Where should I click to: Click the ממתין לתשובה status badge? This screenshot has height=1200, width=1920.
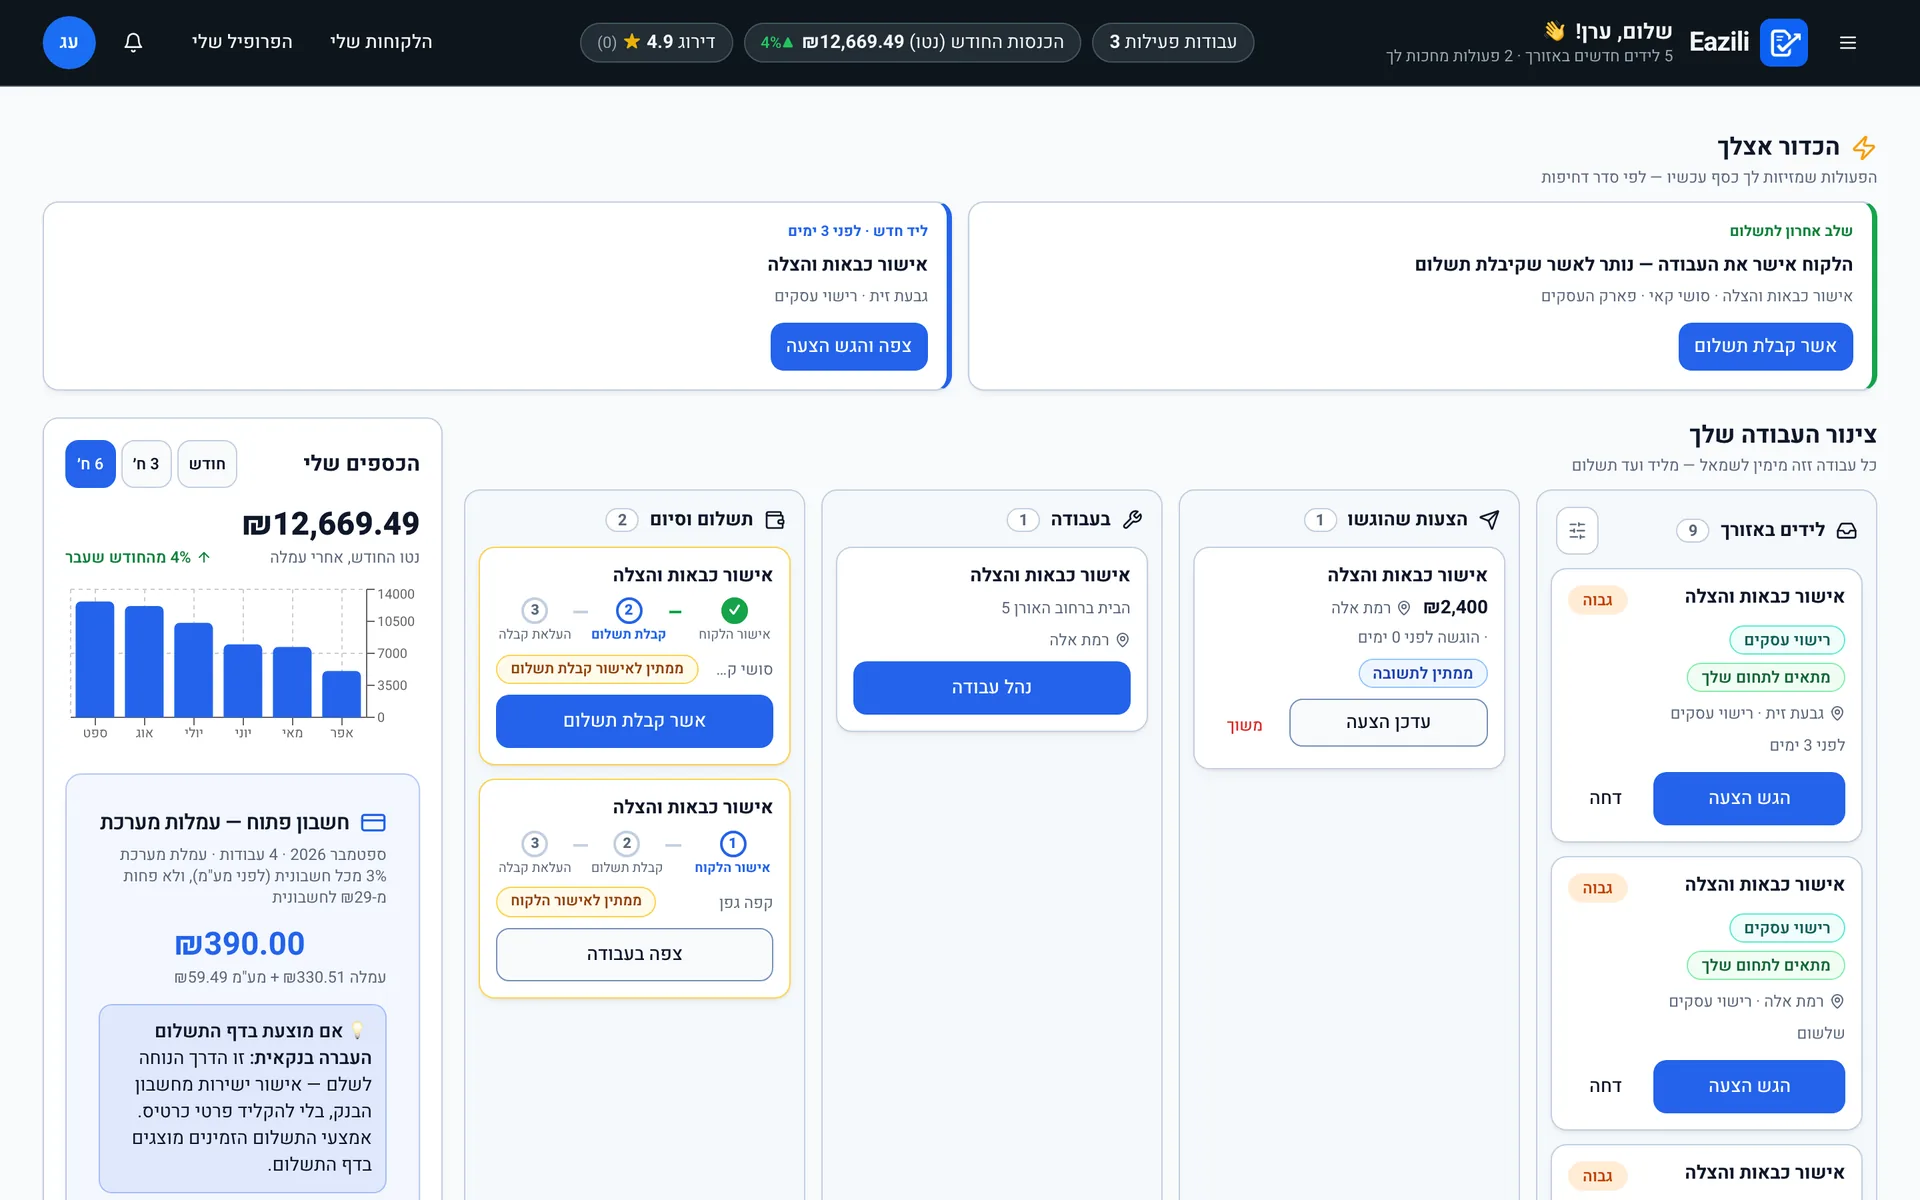coord(1422,673)
